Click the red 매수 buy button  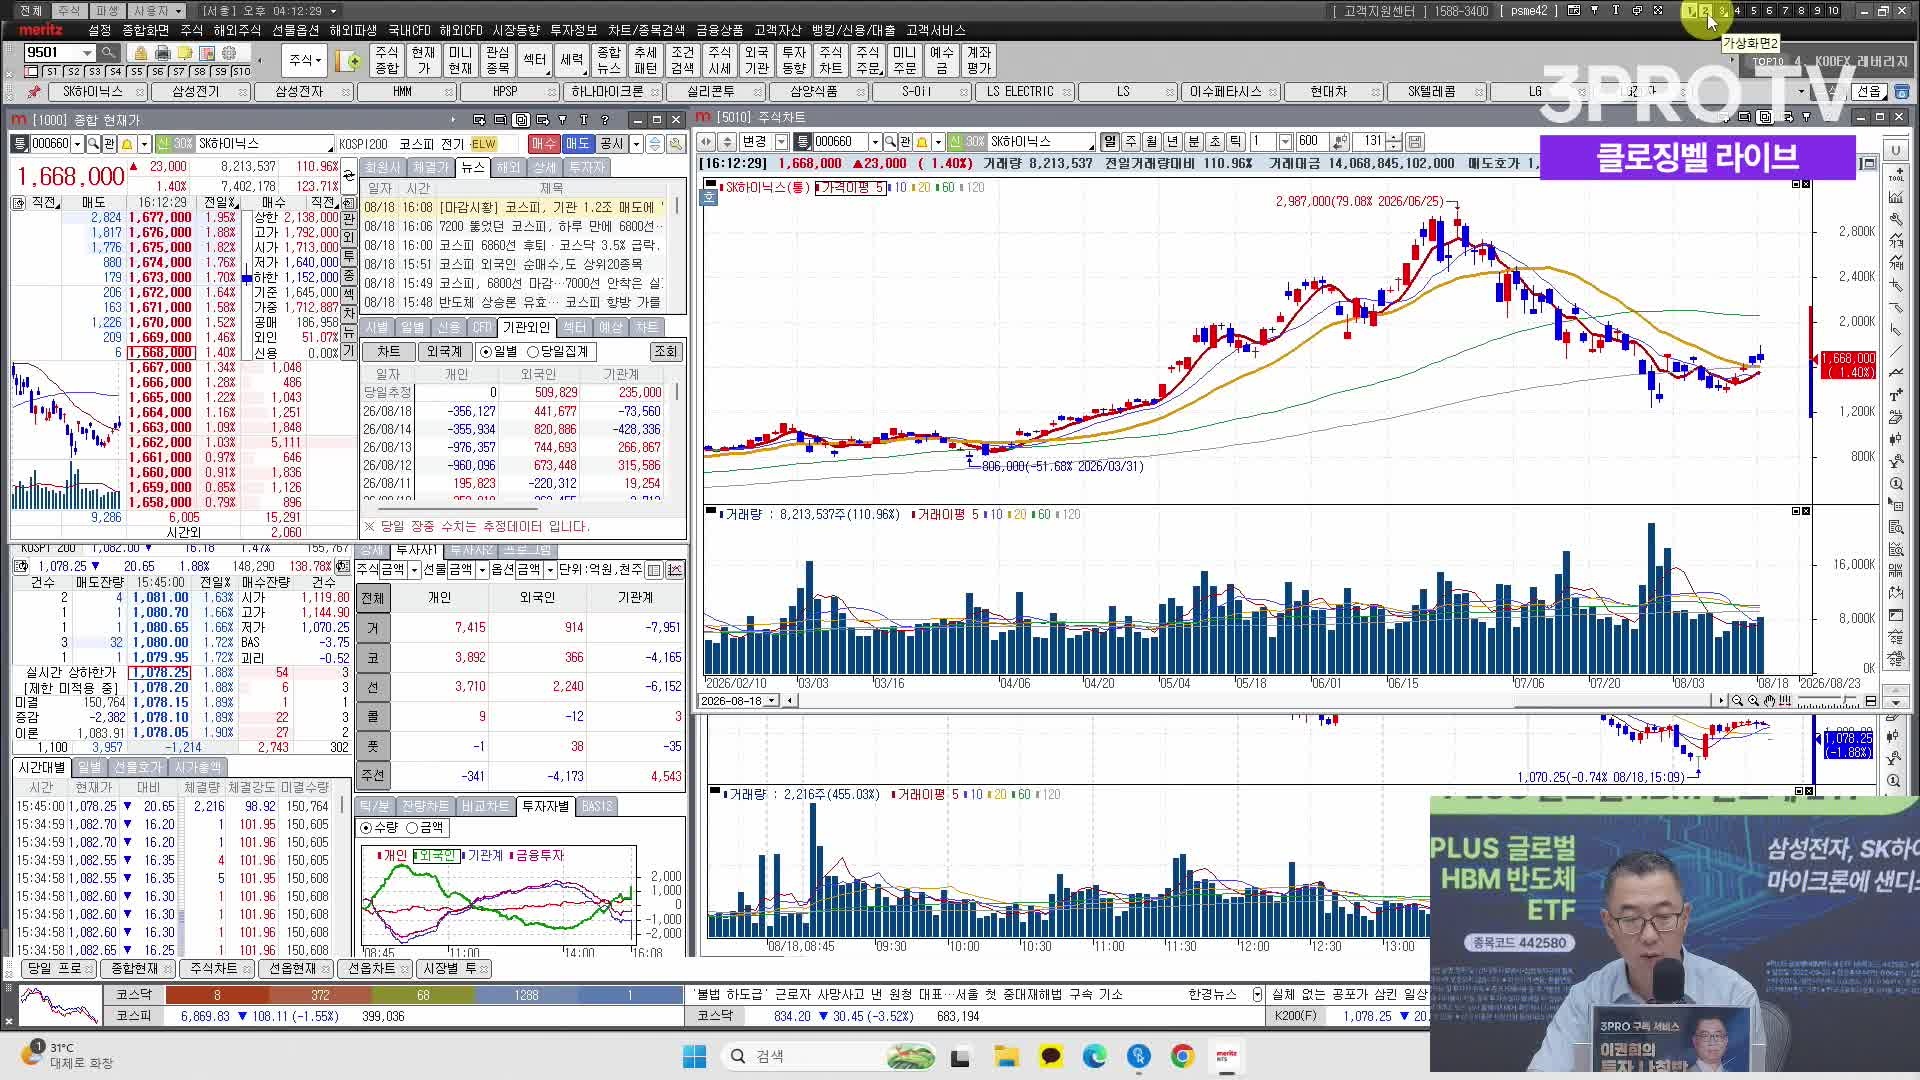(x=543, y=144)
